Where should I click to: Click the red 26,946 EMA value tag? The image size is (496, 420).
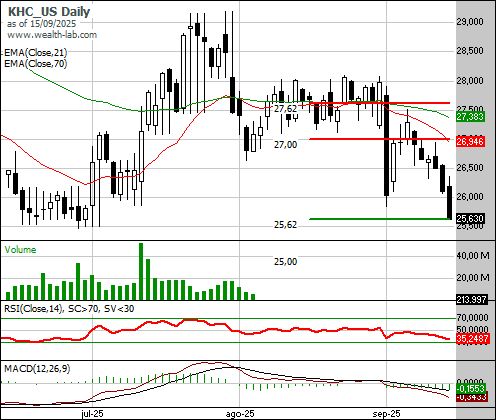(470, 142)
